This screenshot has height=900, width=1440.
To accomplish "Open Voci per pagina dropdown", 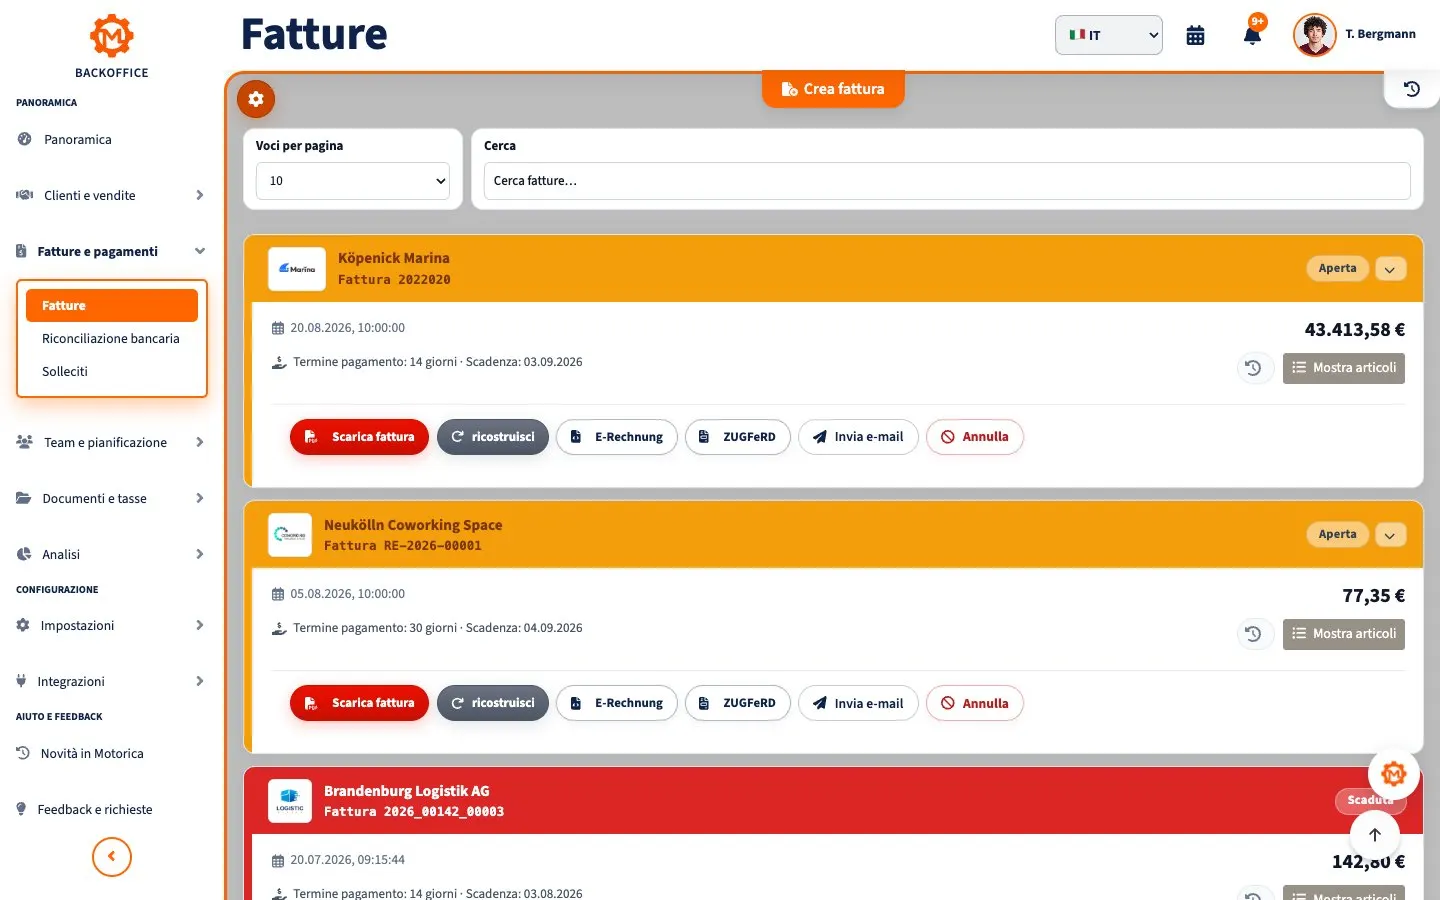I will coord(353,181).
